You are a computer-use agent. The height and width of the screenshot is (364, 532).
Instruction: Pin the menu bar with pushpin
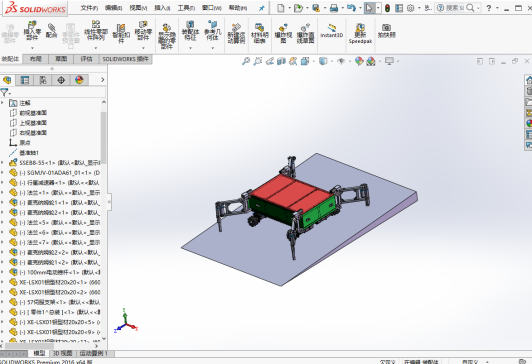tap(262, 8)
